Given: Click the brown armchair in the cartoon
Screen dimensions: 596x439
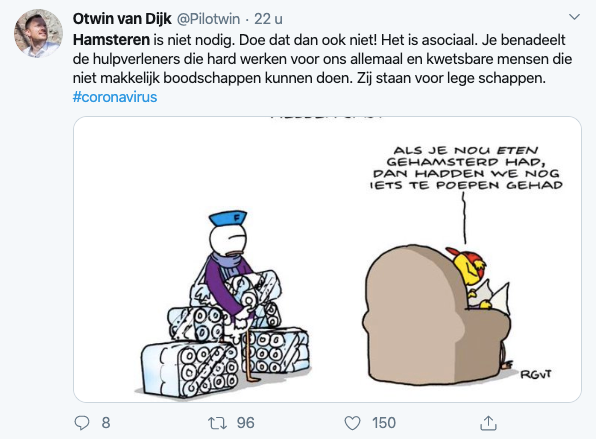Looking at the screenshot, I should (433, 315).
